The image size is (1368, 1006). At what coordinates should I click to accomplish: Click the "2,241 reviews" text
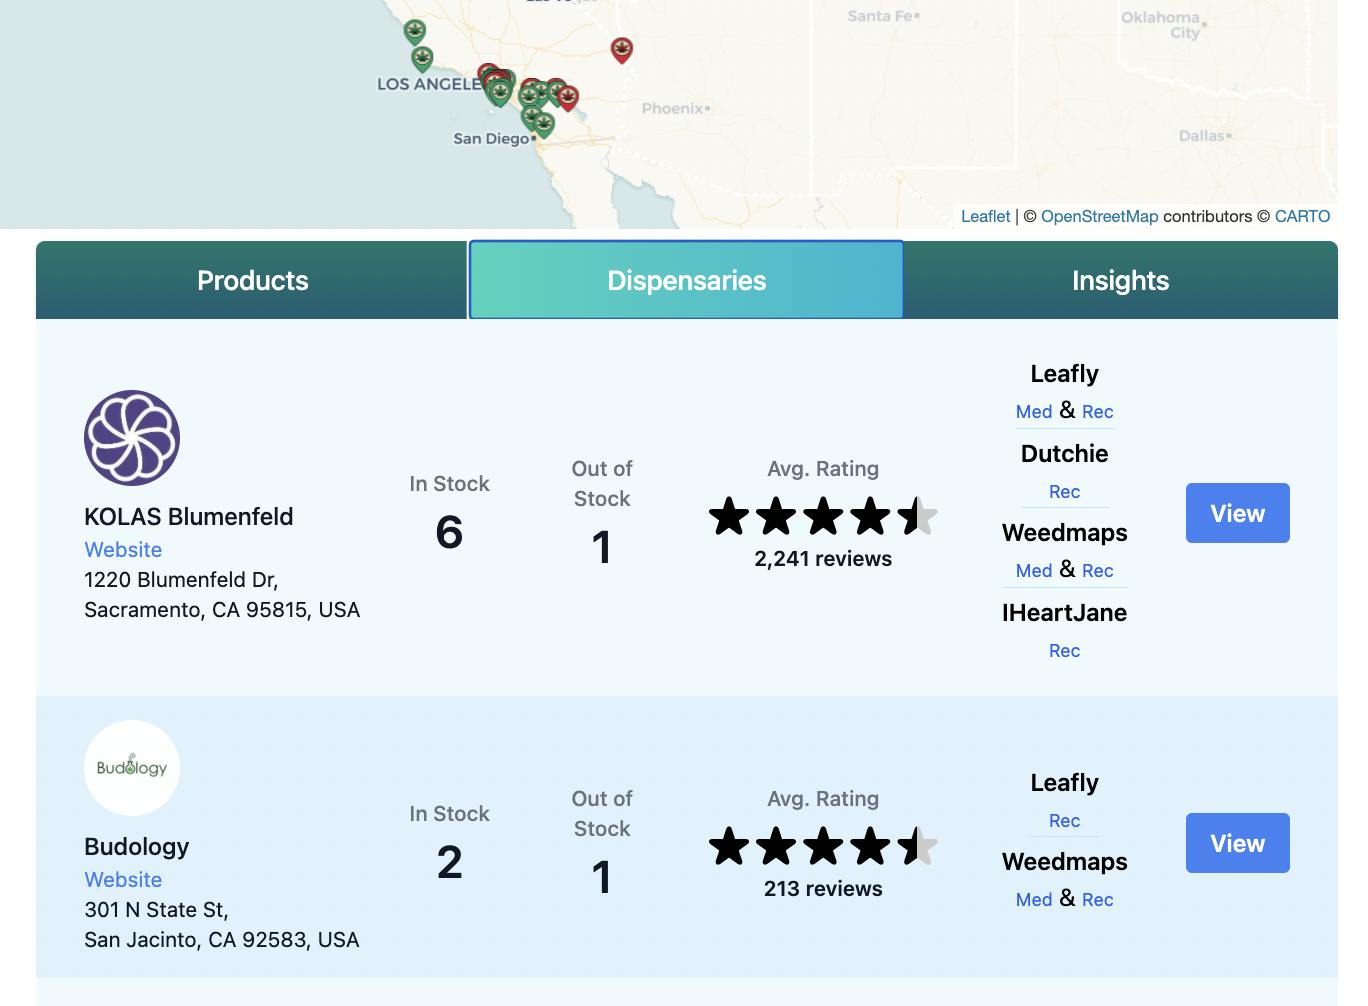tap(823, 559)
